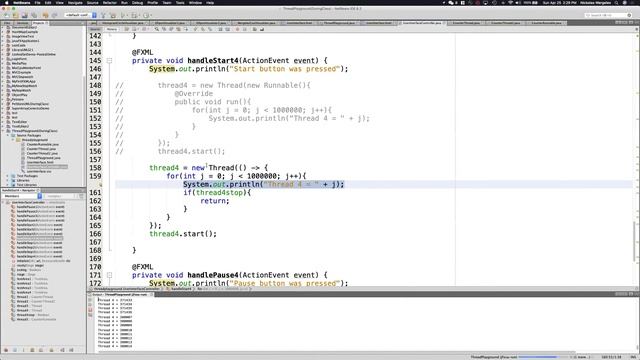Select ThreadPlayground.java in the Projects tree

coord(43,158)
